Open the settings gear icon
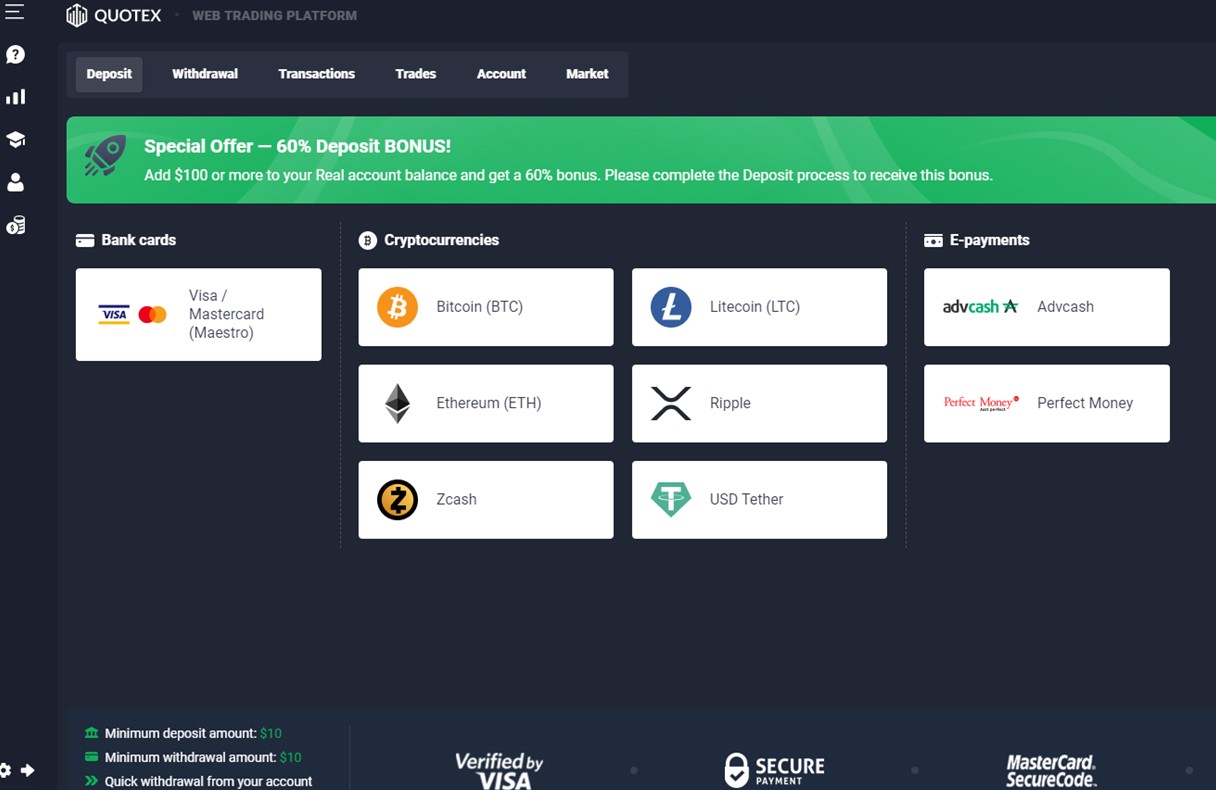The height and width of the screenshot is (790, 1216). pos(5,770)
